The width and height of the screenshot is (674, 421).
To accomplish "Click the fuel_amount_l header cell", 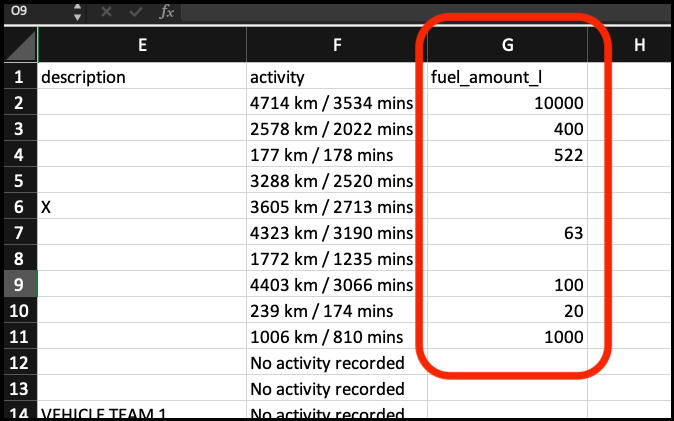I will pos(507,77).
